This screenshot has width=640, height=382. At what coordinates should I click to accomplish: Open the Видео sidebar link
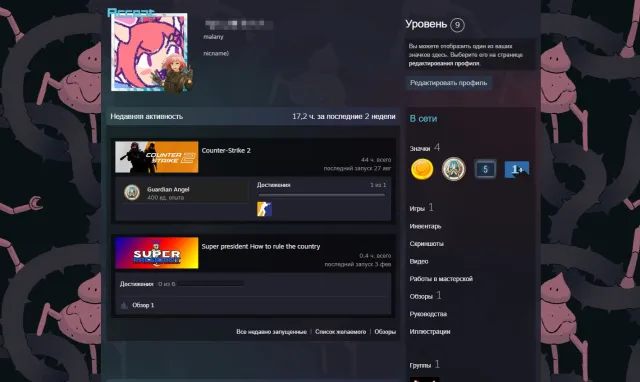pyautogui.click(x=419, y=261)
